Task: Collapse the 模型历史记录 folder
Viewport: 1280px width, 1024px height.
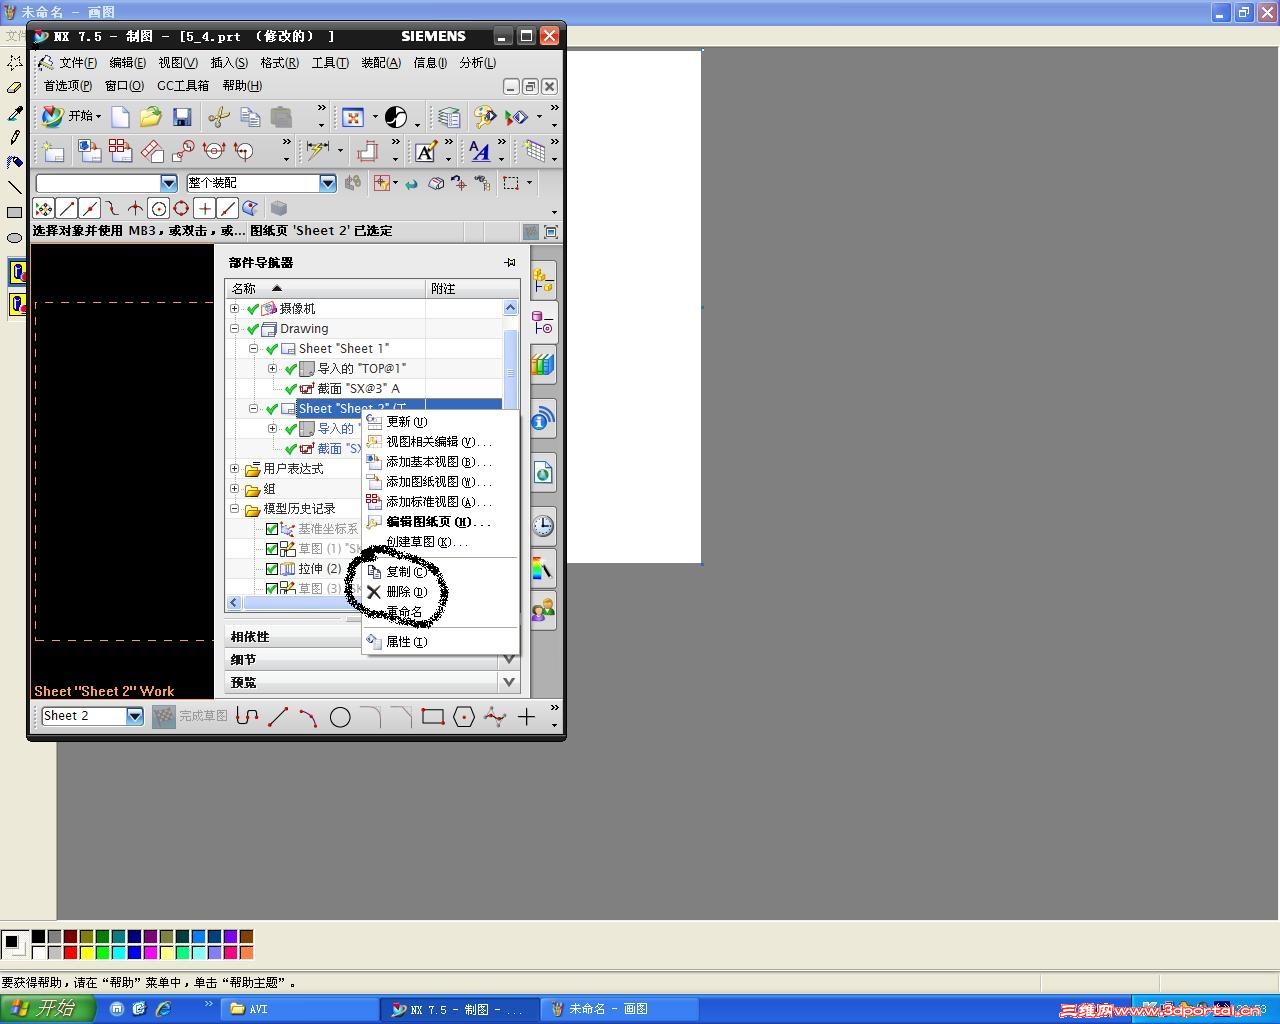Action: click(x=235, y=508)
